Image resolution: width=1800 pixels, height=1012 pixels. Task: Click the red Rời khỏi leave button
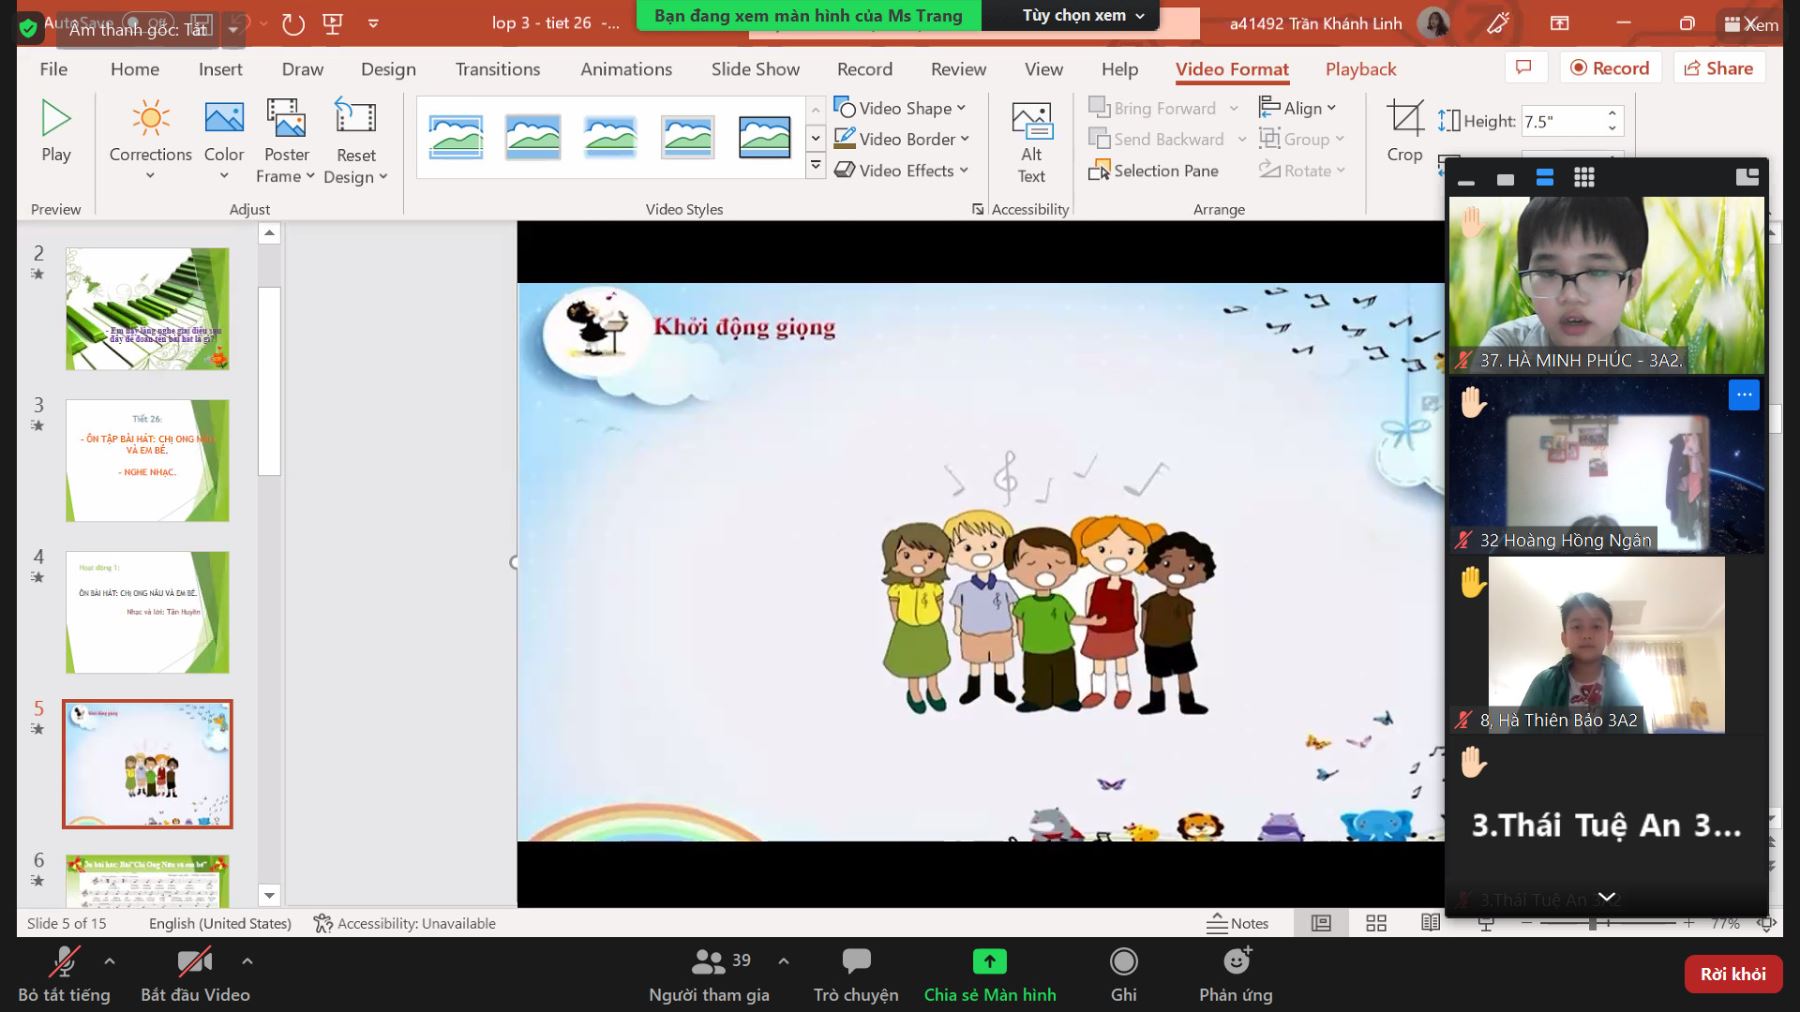click(x=1732, y=974)
